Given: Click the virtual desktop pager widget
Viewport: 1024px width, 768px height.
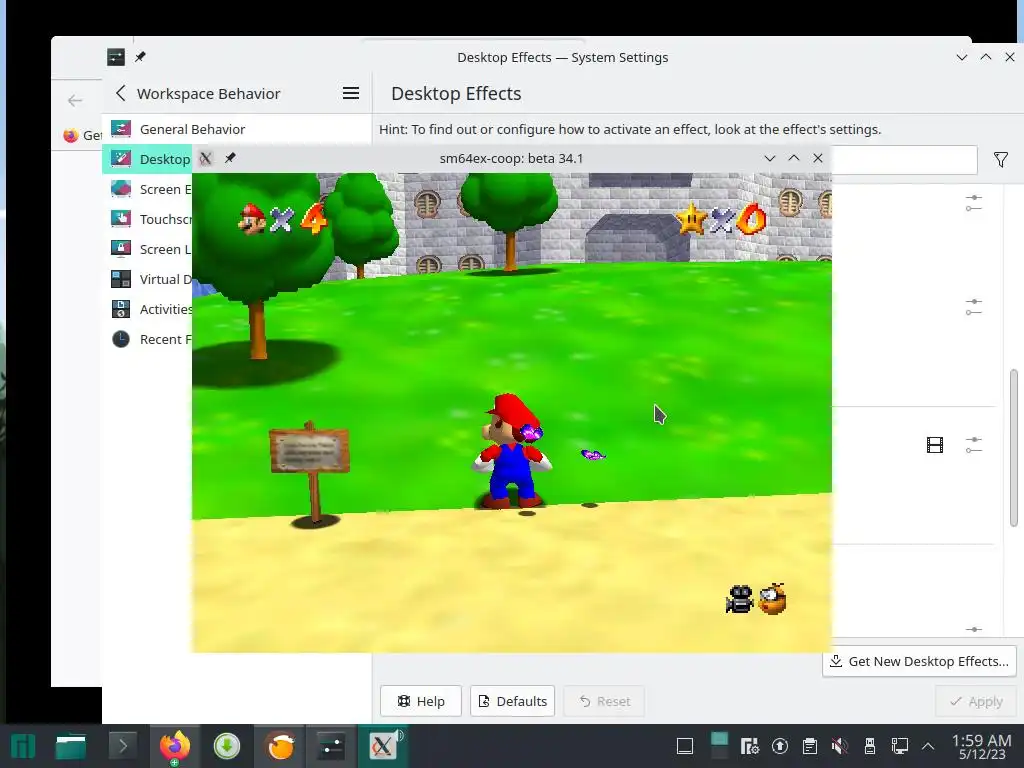Looking at the screenshot, I should tap(719, 746).
